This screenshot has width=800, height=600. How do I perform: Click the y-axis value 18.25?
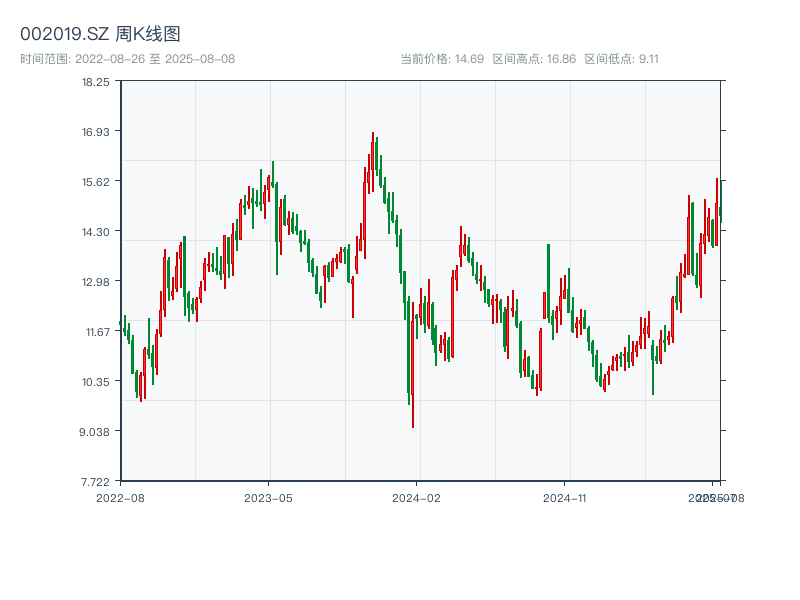tap(96, 82)
